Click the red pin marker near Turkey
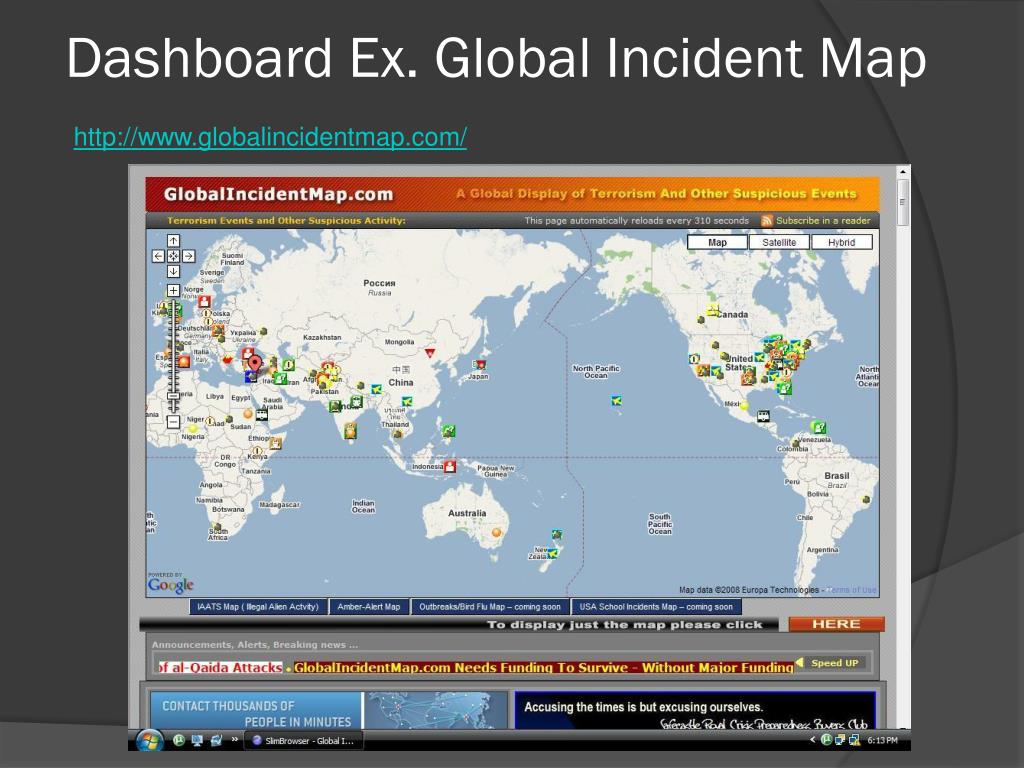The width and height of the screenshot is (1024, 768). click(x=255, y=364)
